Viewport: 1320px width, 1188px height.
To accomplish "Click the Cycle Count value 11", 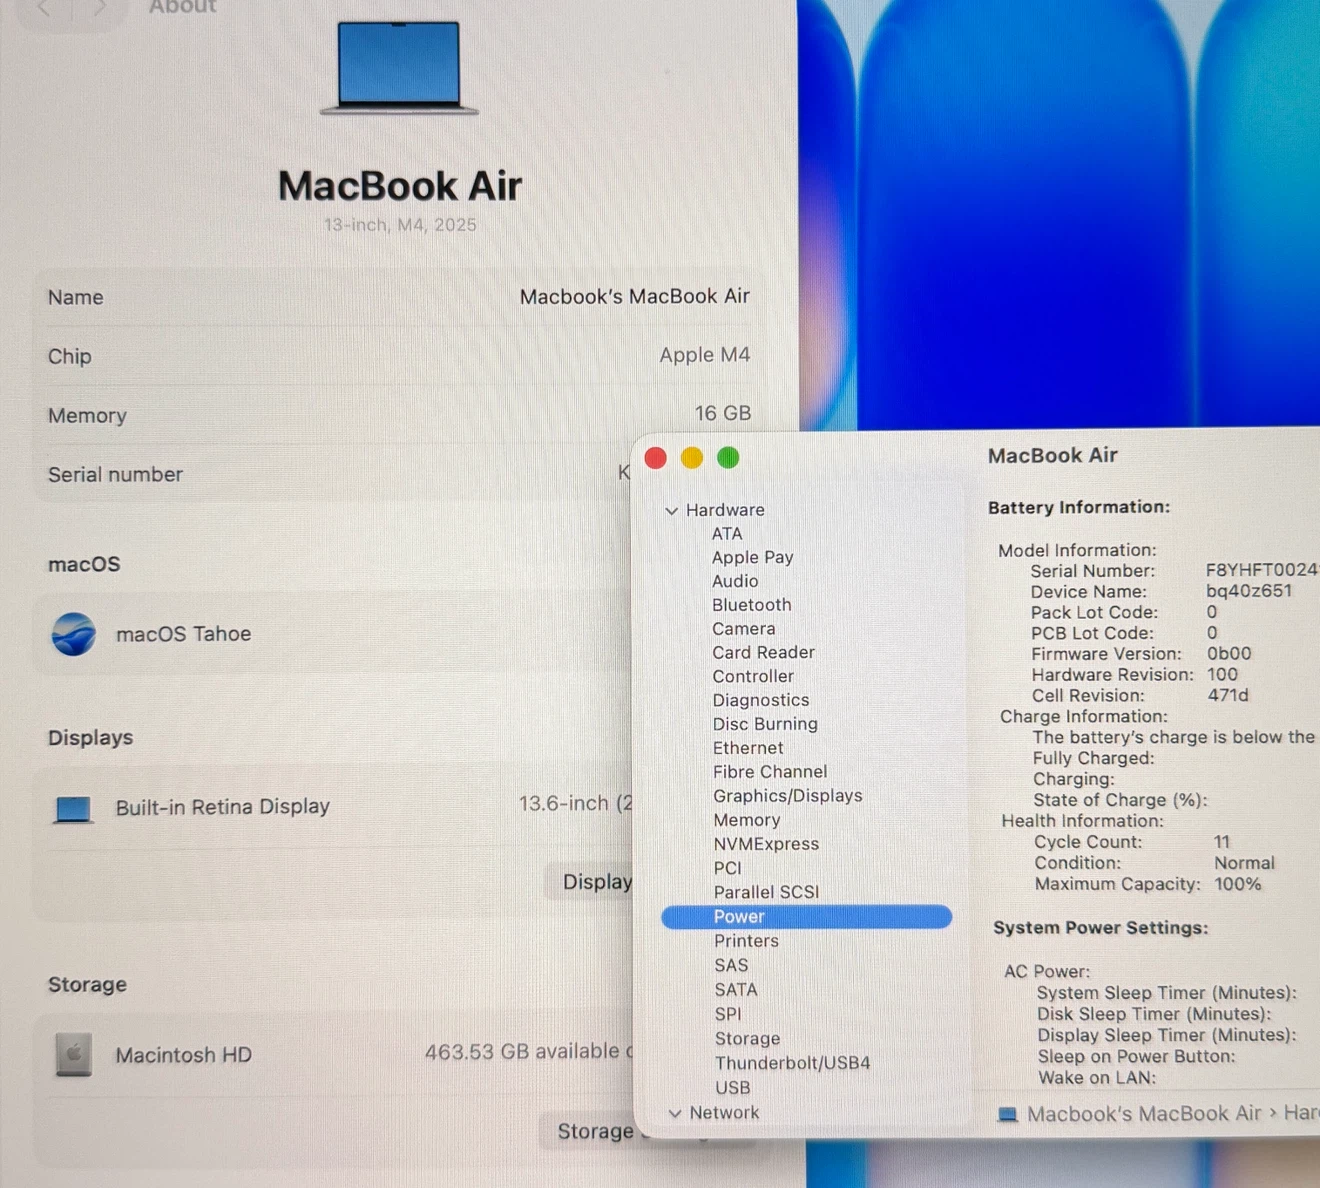I will [1222, 842].
